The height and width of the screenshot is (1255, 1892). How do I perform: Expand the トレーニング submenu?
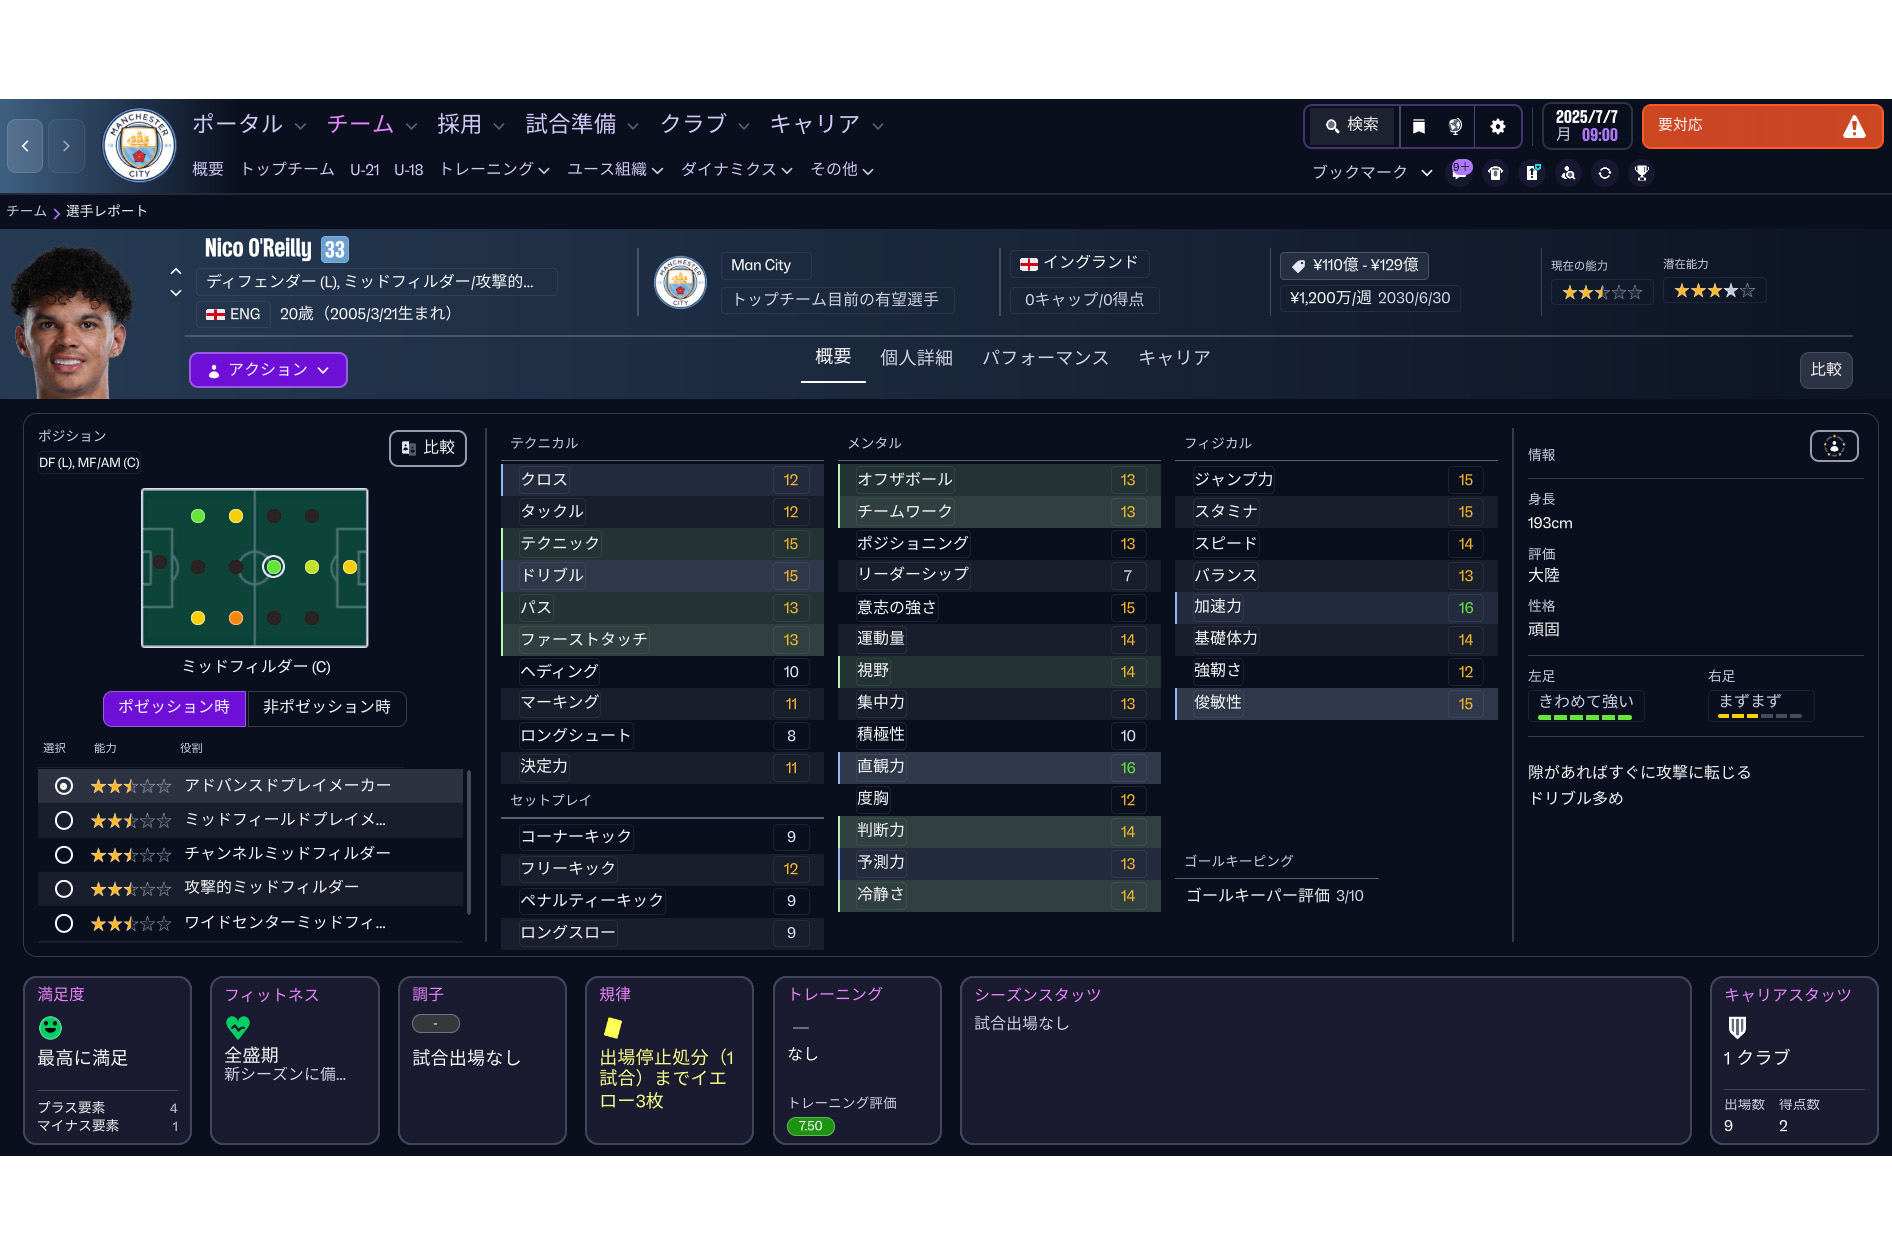pyautogui.click(x=494, y=170)
